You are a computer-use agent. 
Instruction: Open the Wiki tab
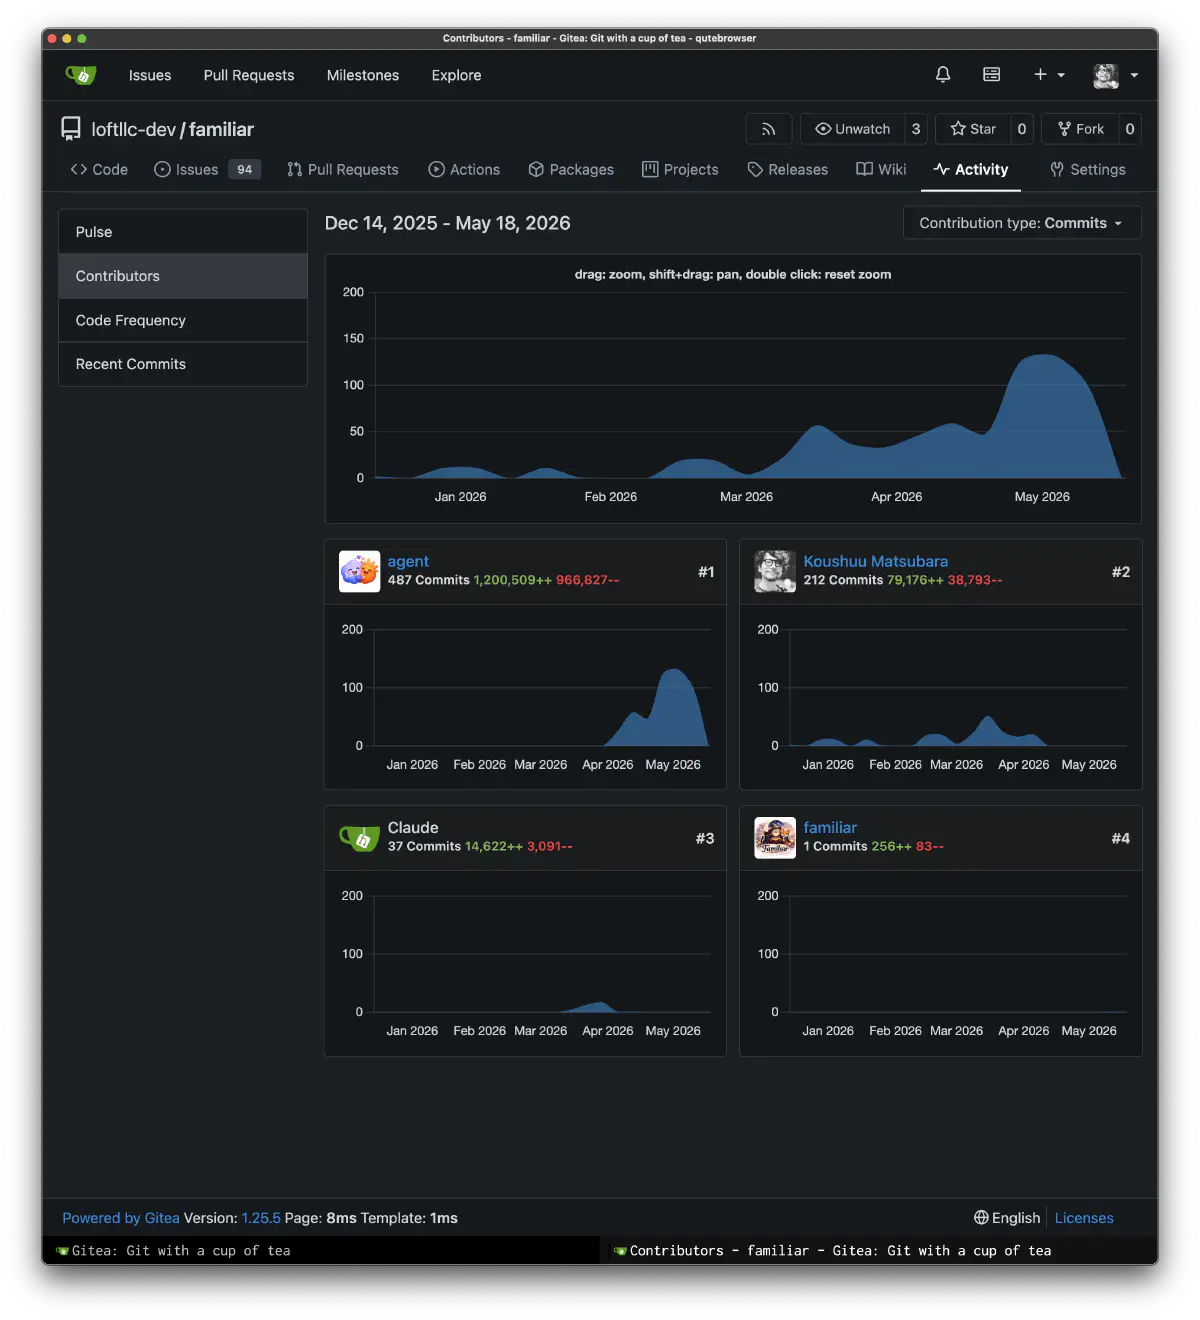881,170
